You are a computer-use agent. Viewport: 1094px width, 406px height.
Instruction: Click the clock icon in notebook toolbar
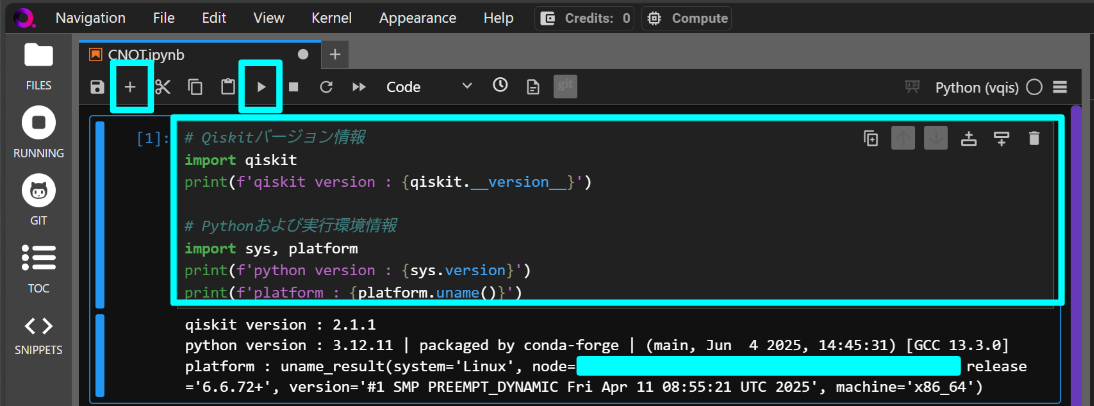click(x=500, y=86)
